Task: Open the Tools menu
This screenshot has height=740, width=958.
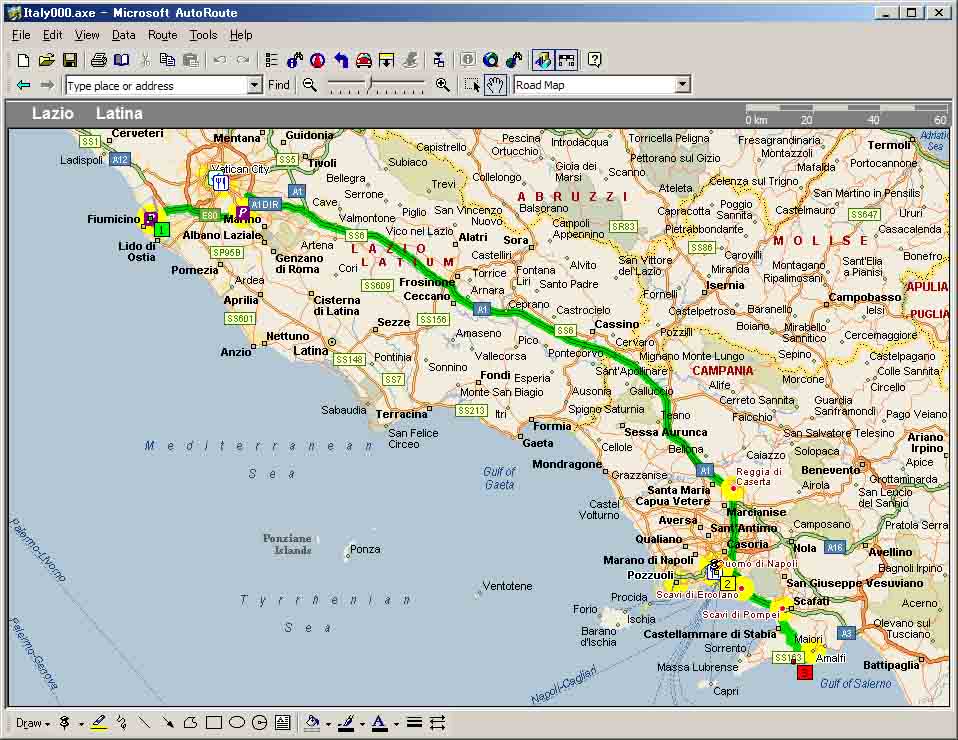Action: point(203,35)
